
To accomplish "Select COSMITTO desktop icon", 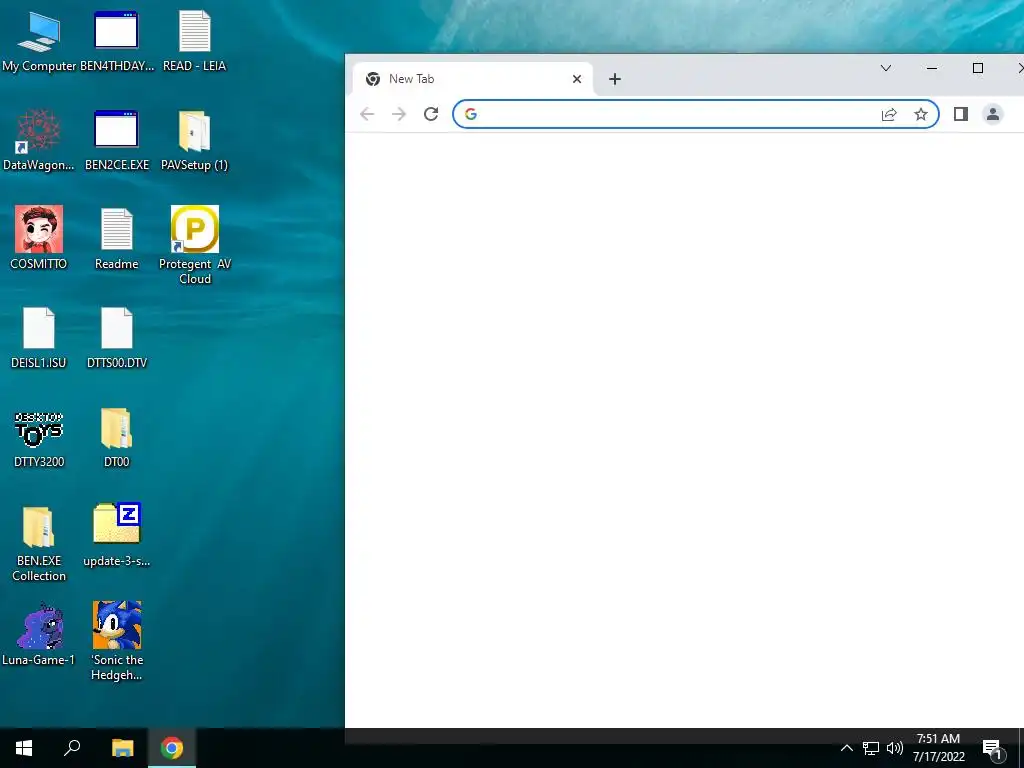I will tap(39, 238).
